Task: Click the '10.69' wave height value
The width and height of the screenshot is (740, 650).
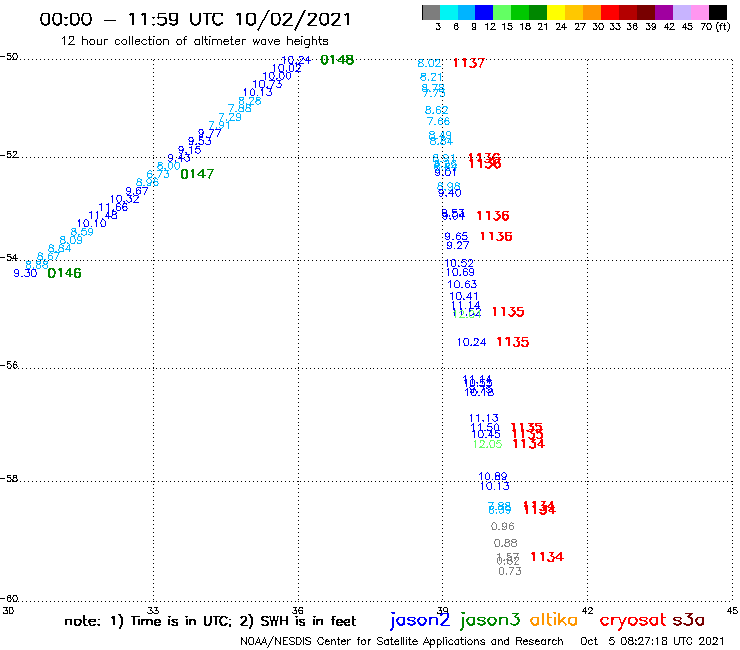Action: click(x=460, y=272)
